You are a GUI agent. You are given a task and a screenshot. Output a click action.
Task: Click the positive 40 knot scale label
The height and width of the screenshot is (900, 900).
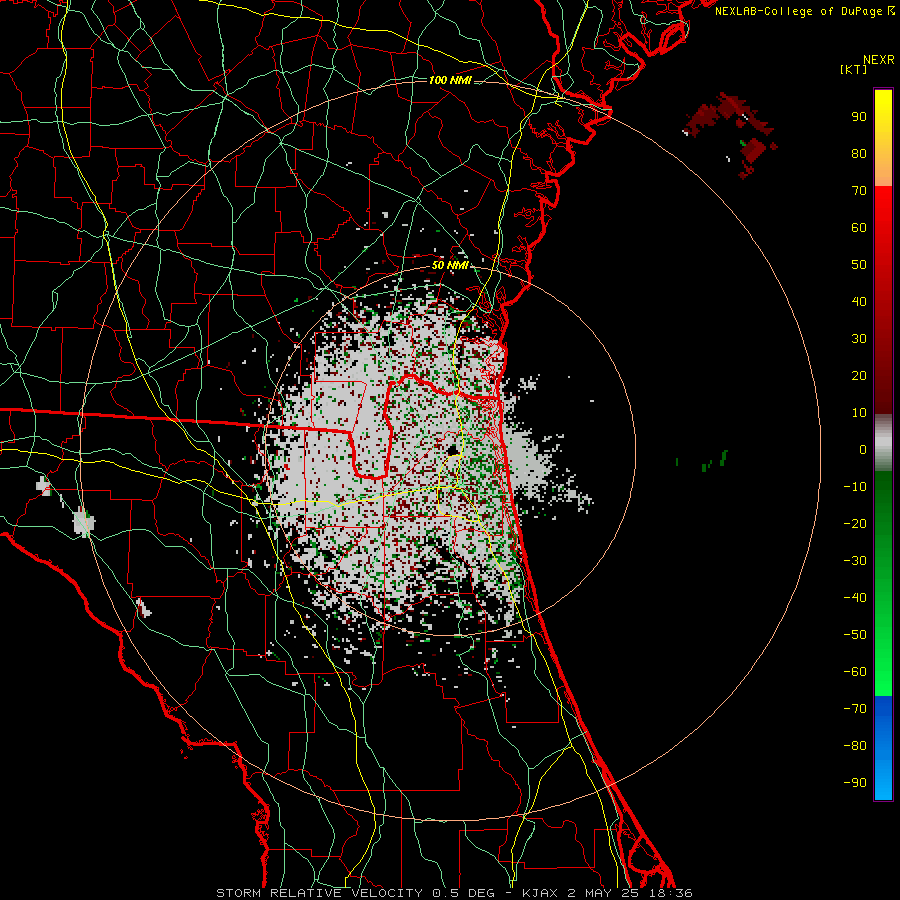859,302
